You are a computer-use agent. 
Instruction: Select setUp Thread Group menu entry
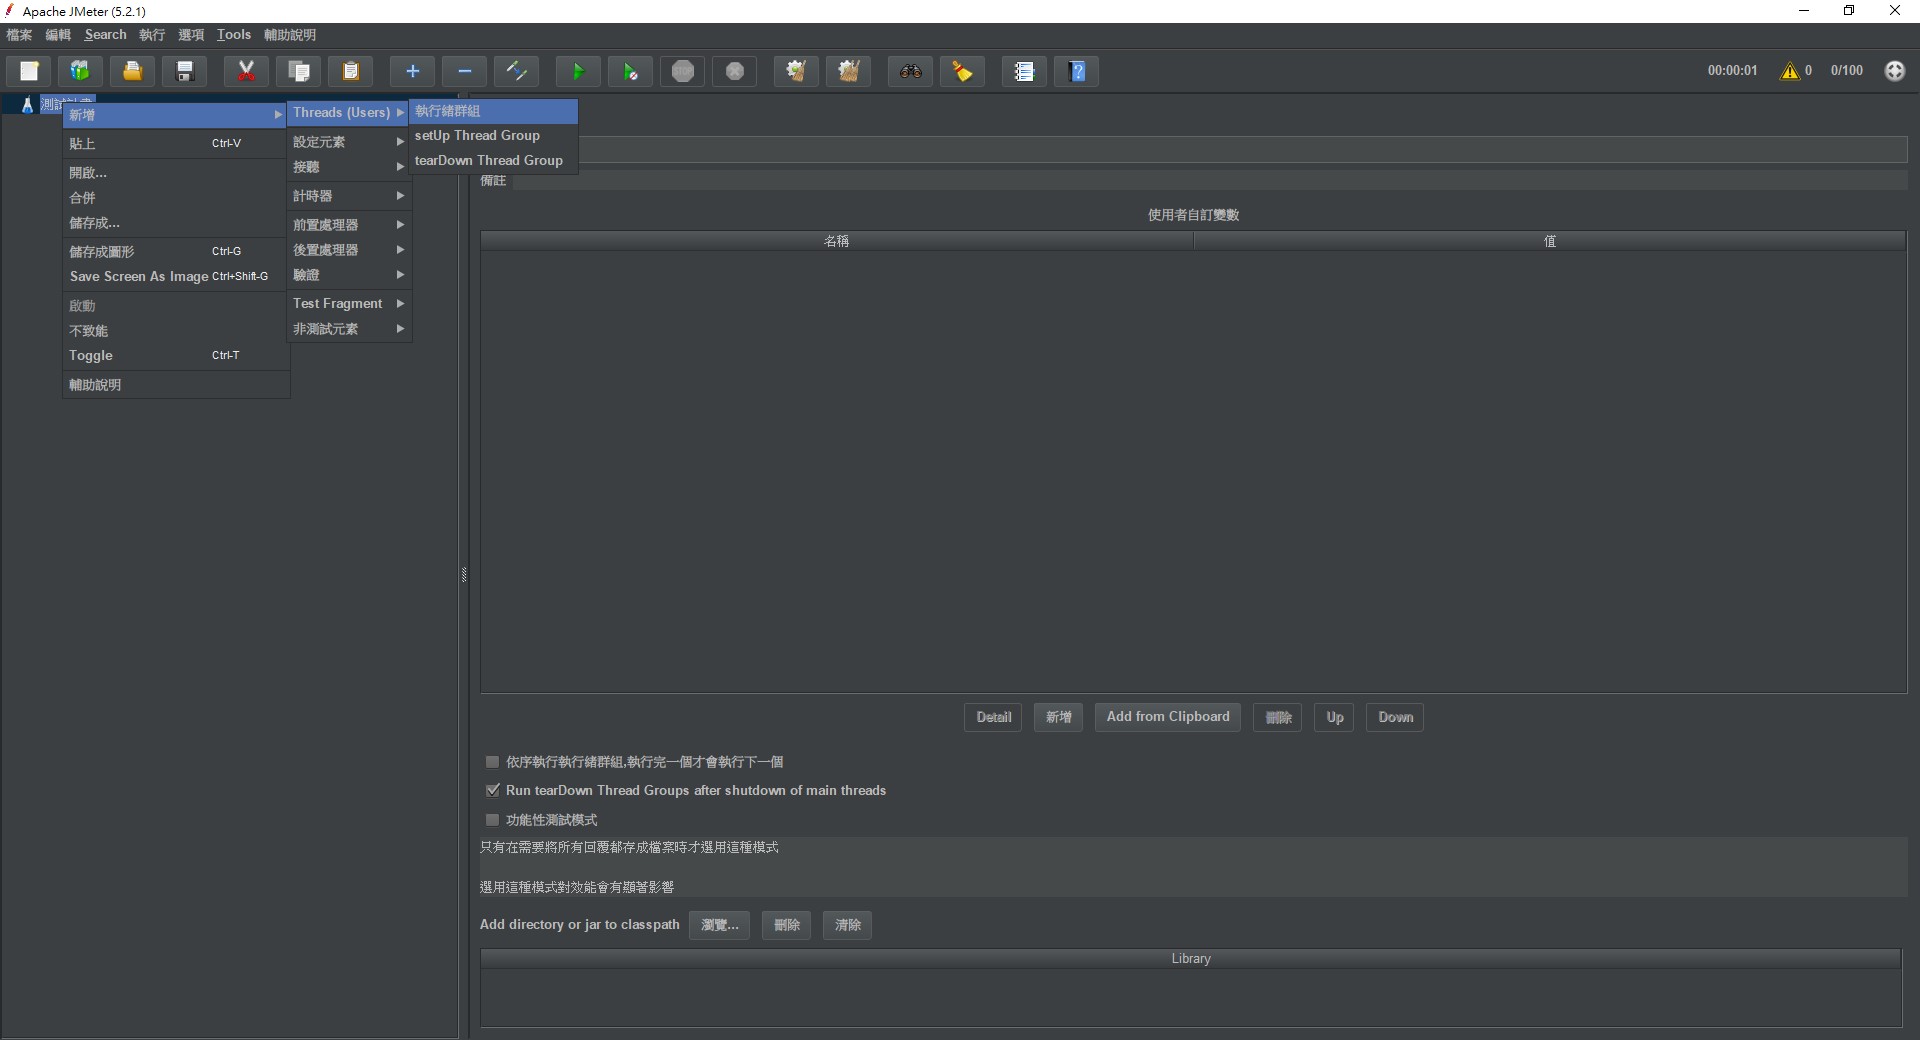point(478,135)
